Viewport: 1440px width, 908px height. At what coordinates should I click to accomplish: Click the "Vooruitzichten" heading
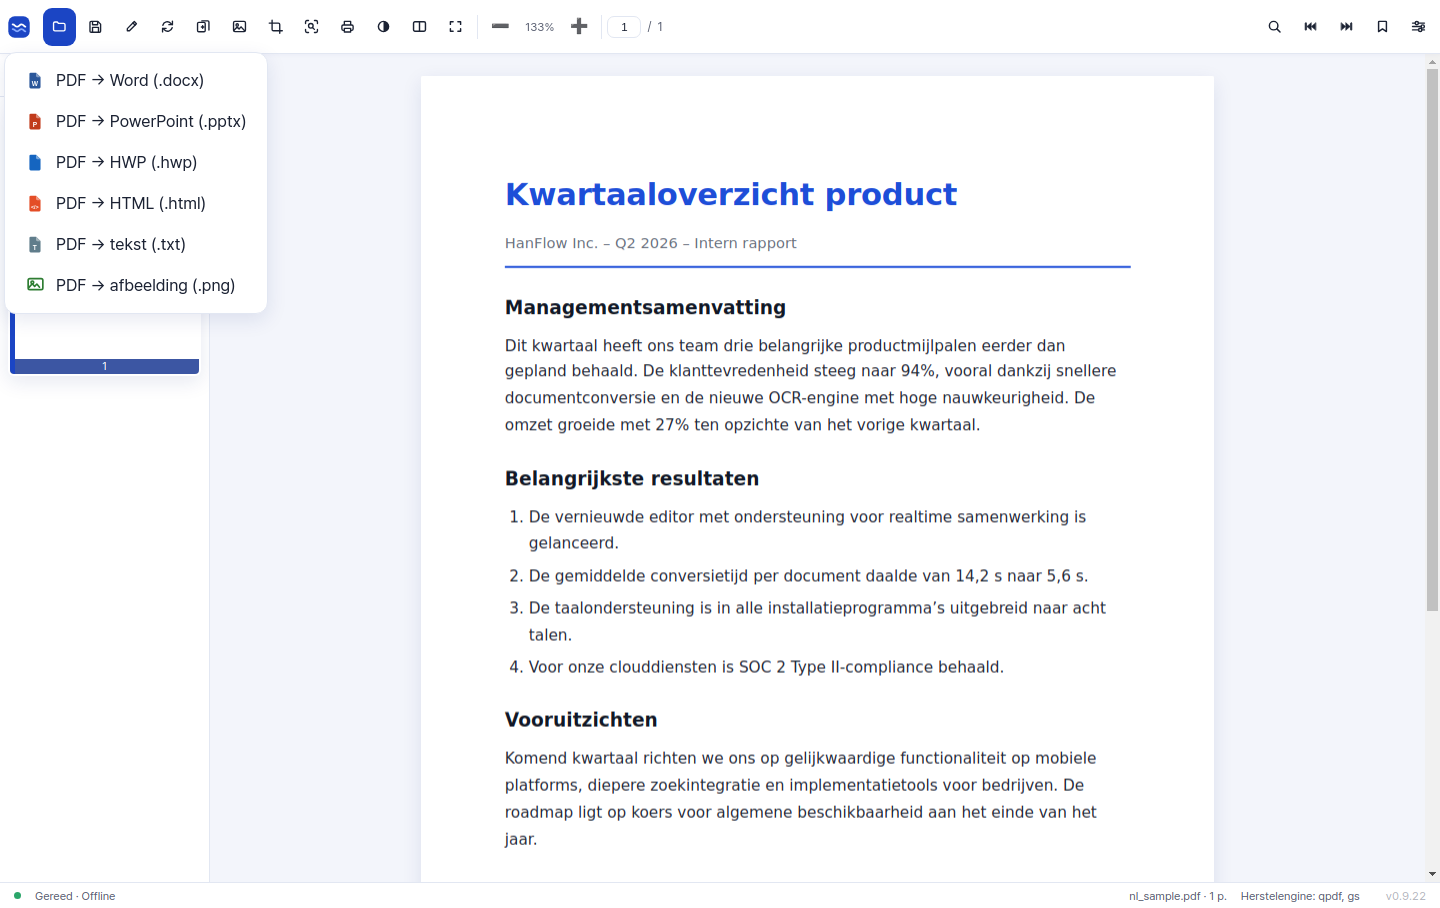581,720
